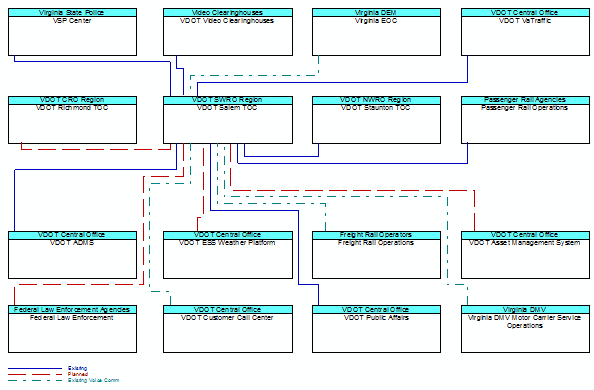Click the 'Federal Law Enforcement' label
This screenshot has width=594, height=390.
(72, 318)
